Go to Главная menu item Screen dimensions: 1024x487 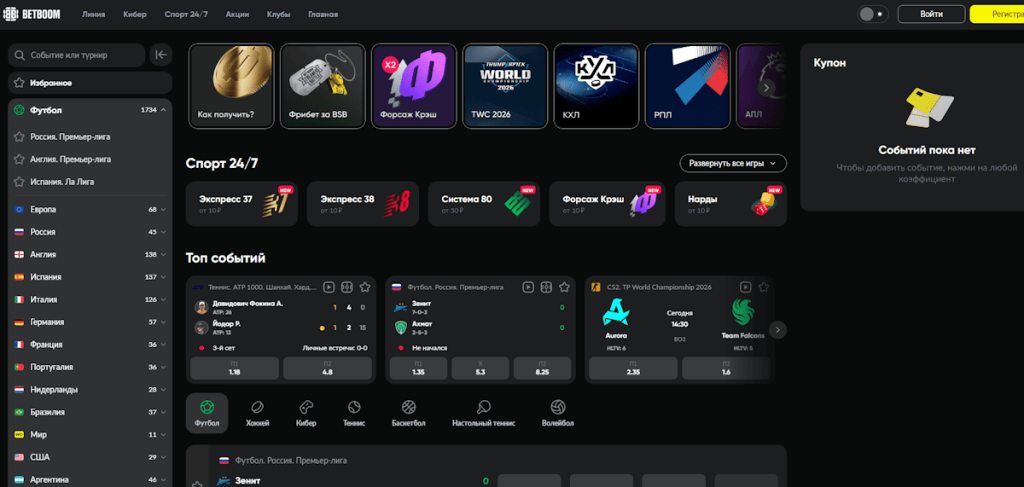pos(323,14)
